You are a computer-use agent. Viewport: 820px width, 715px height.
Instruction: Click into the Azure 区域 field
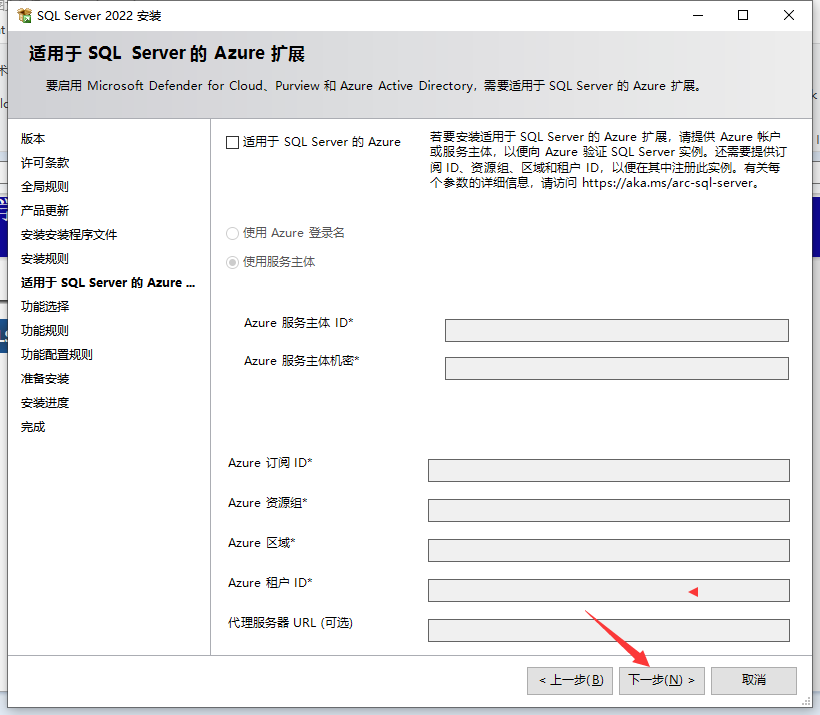[x=609, y=550]
